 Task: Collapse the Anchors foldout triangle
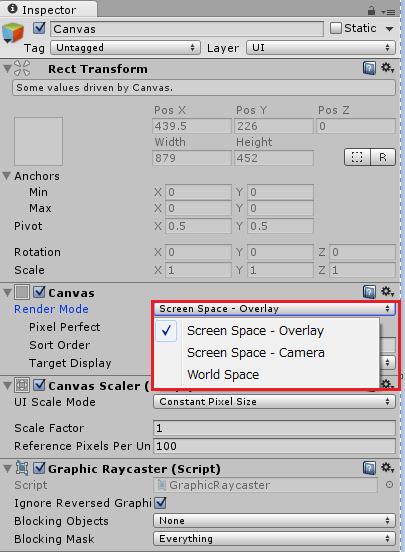click(x=7, y=176)
